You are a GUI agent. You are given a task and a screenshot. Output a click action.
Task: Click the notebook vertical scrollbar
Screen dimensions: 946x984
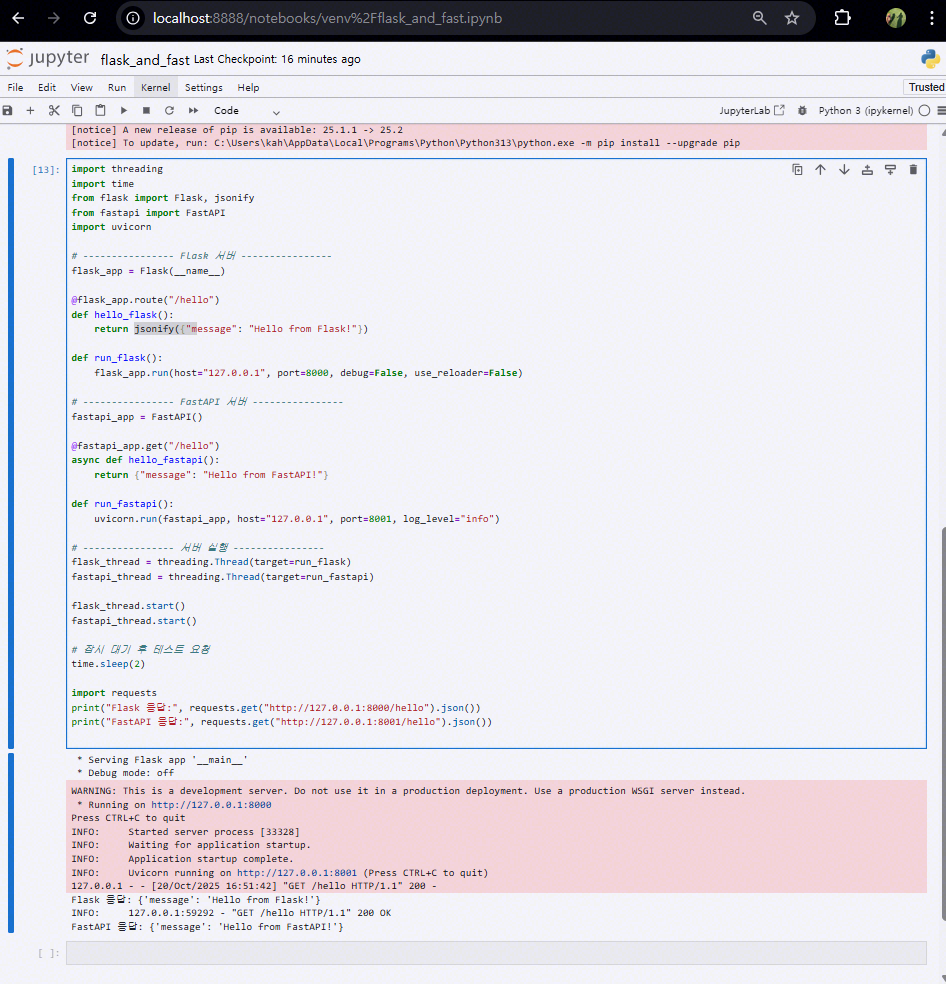point(943,722)
